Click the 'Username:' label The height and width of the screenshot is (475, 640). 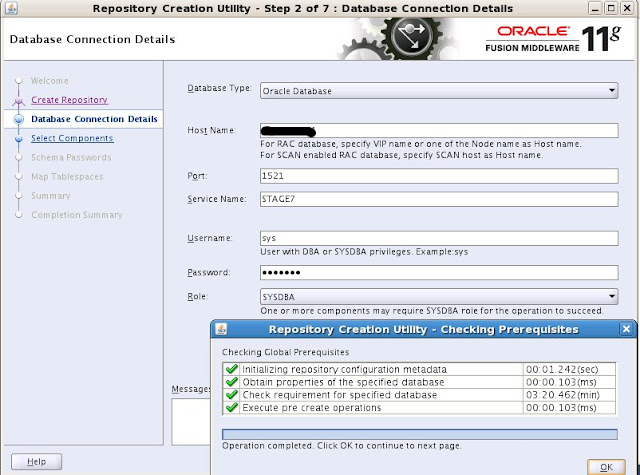(x=210, y=238)
